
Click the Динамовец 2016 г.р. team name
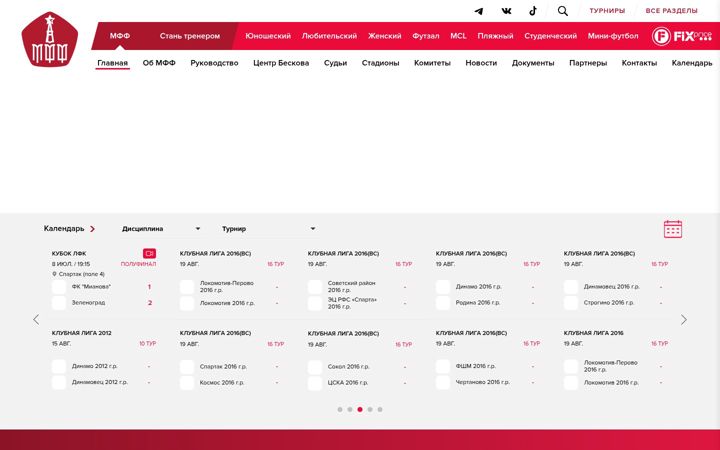tap(611, 287)
